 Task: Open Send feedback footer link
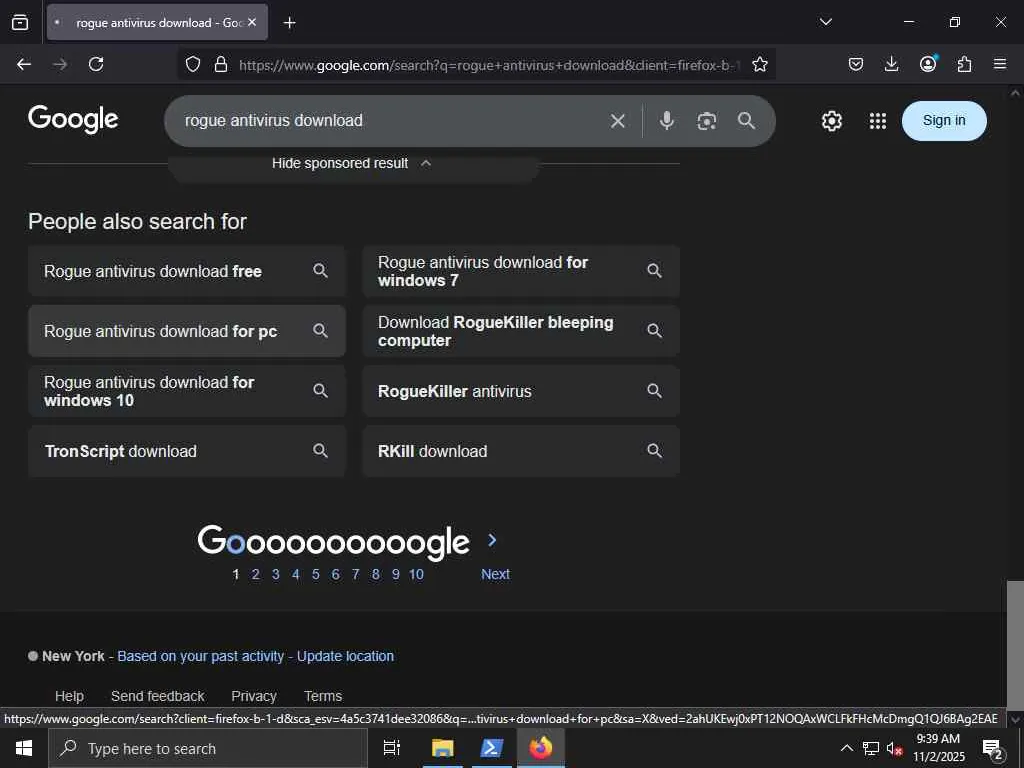point(157,696)
